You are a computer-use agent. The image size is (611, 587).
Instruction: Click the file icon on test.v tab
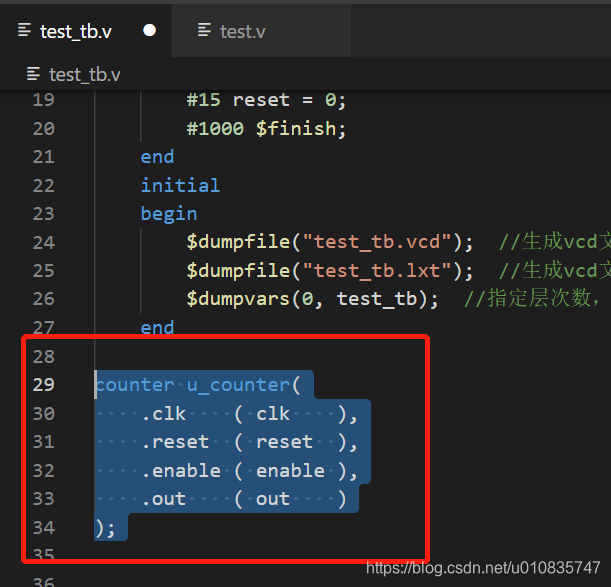pos(204,30)
